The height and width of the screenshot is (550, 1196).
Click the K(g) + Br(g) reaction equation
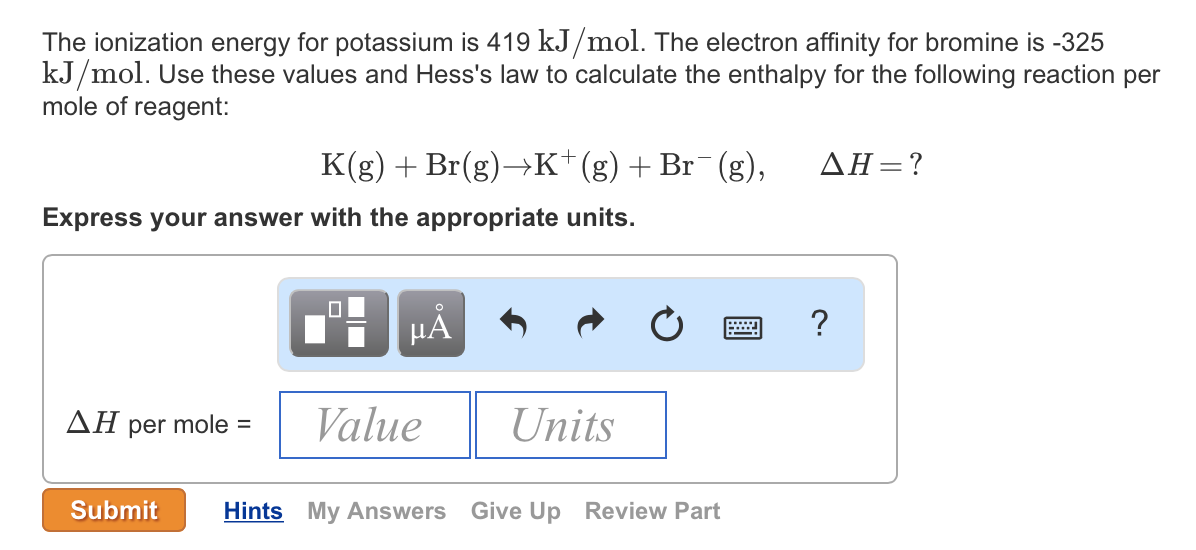click(543, 165)
